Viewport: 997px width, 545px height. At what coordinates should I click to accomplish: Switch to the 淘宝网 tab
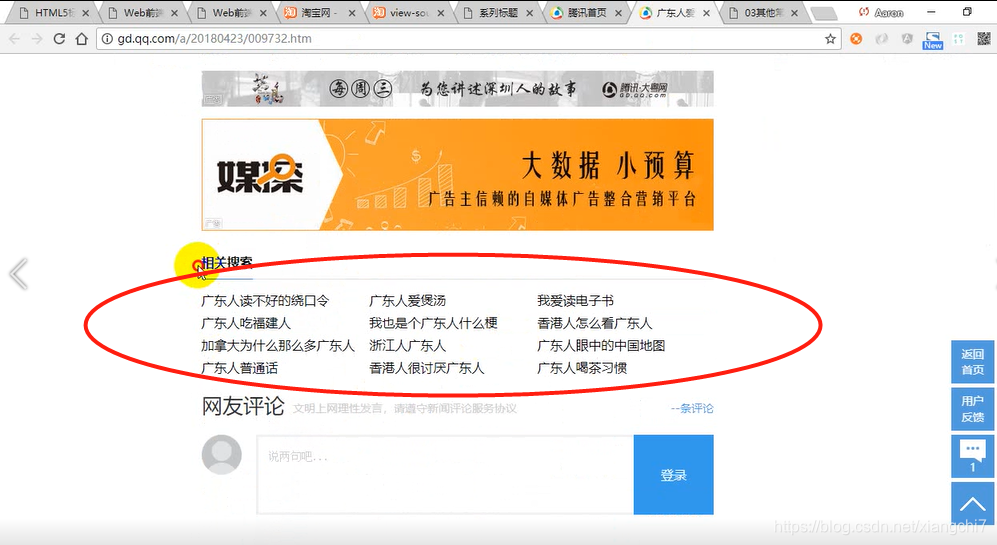pyautogui.click(x=319, y=13)
